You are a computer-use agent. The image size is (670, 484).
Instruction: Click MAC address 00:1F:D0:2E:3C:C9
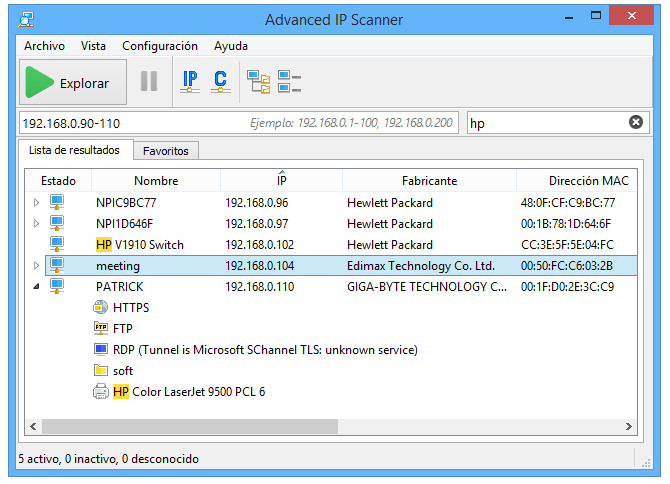(567, 287)
